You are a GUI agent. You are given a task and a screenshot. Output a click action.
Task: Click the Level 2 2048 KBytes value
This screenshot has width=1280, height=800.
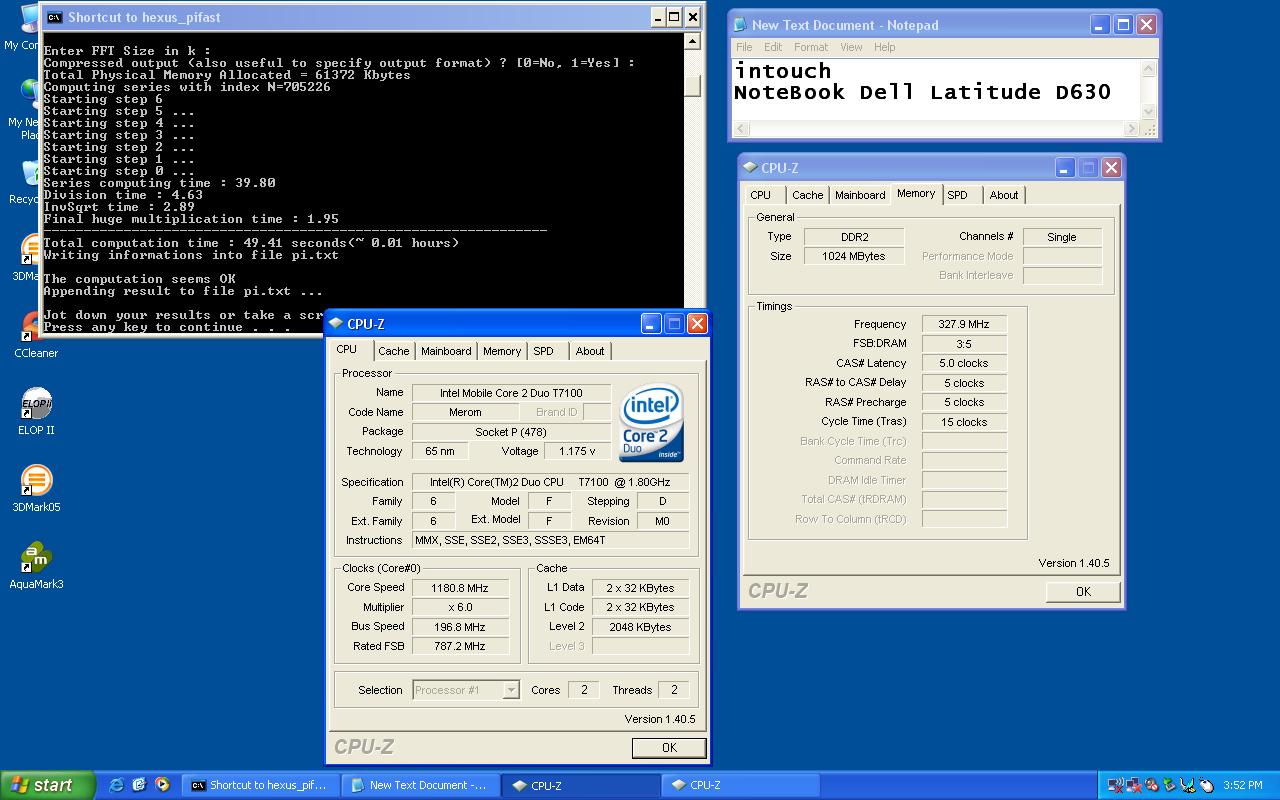[640, 627]
